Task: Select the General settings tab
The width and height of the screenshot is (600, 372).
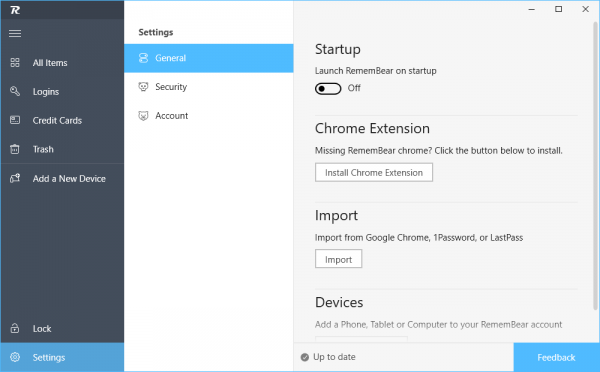Action: (209, 58)
